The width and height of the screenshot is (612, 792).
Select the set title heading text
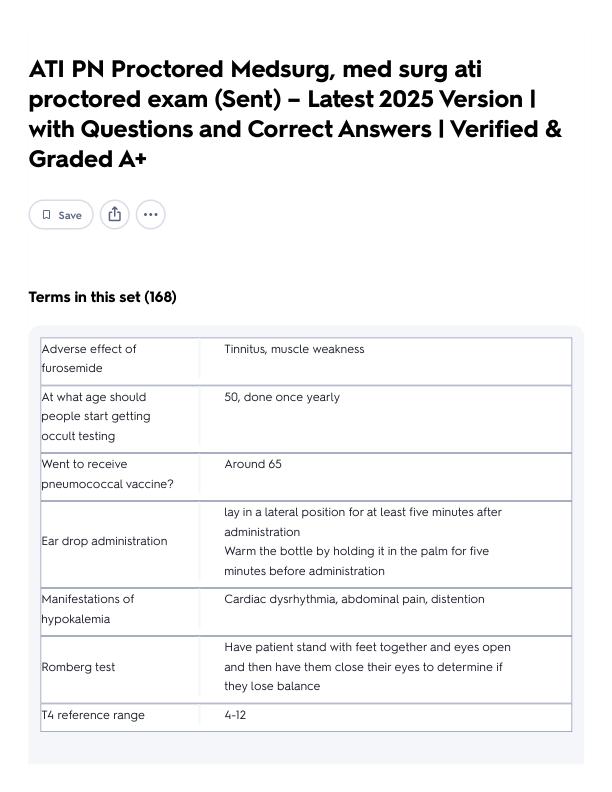[x=295, y=114]
